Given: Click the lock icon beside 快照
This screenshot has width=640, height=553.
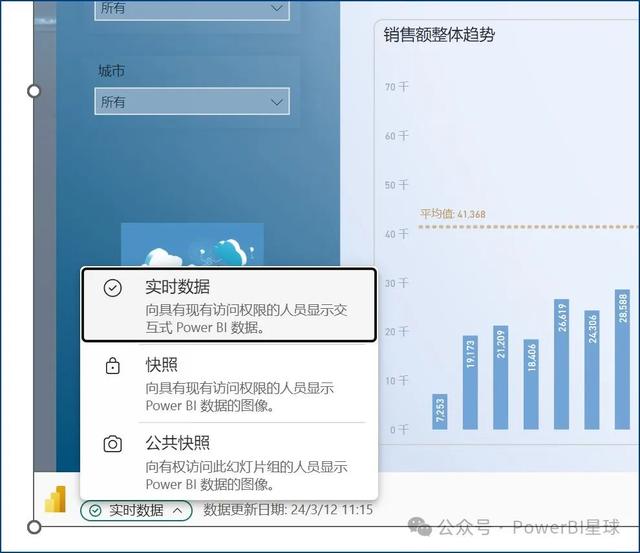Looking at the screenshot, I should (113, 366).
